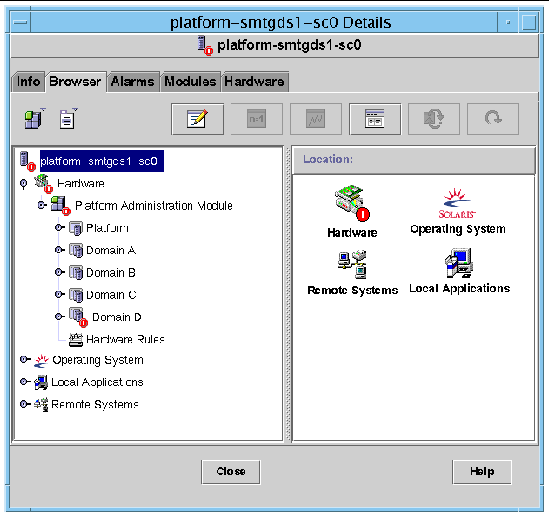Expand the Platform tree node

pos(60,228)
